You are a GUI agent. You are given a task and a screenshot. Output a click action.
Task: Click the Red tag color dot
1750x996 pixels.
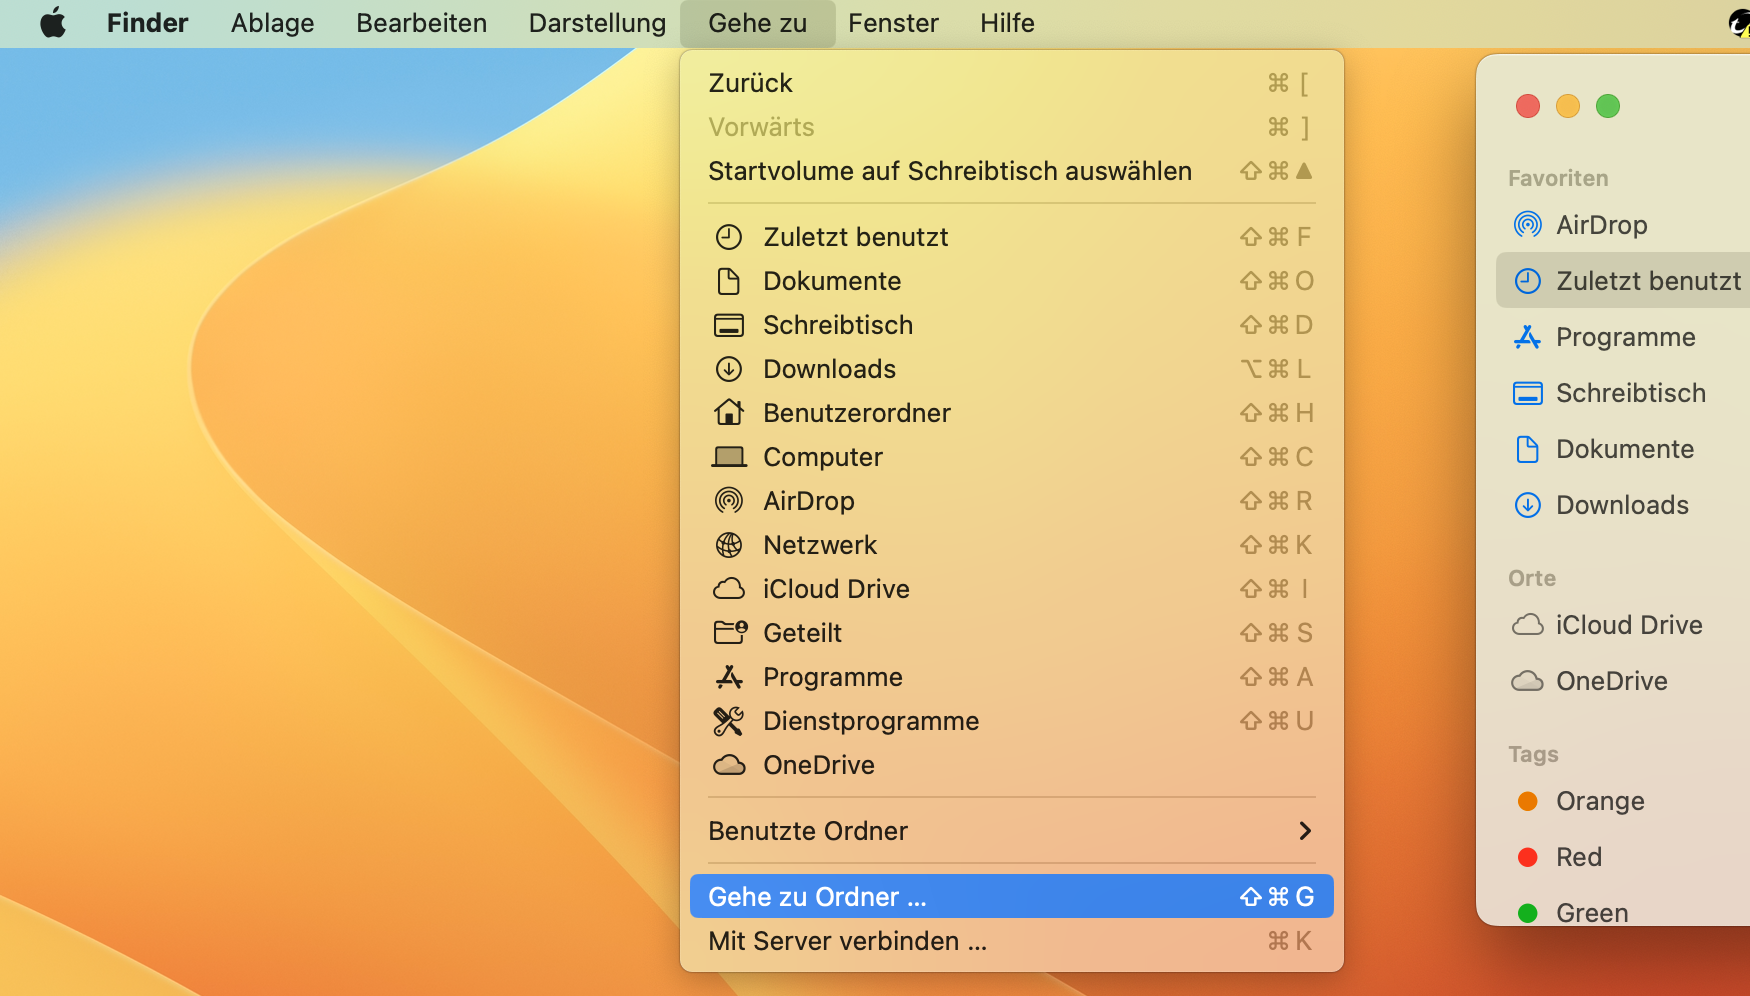[1527, 857]
